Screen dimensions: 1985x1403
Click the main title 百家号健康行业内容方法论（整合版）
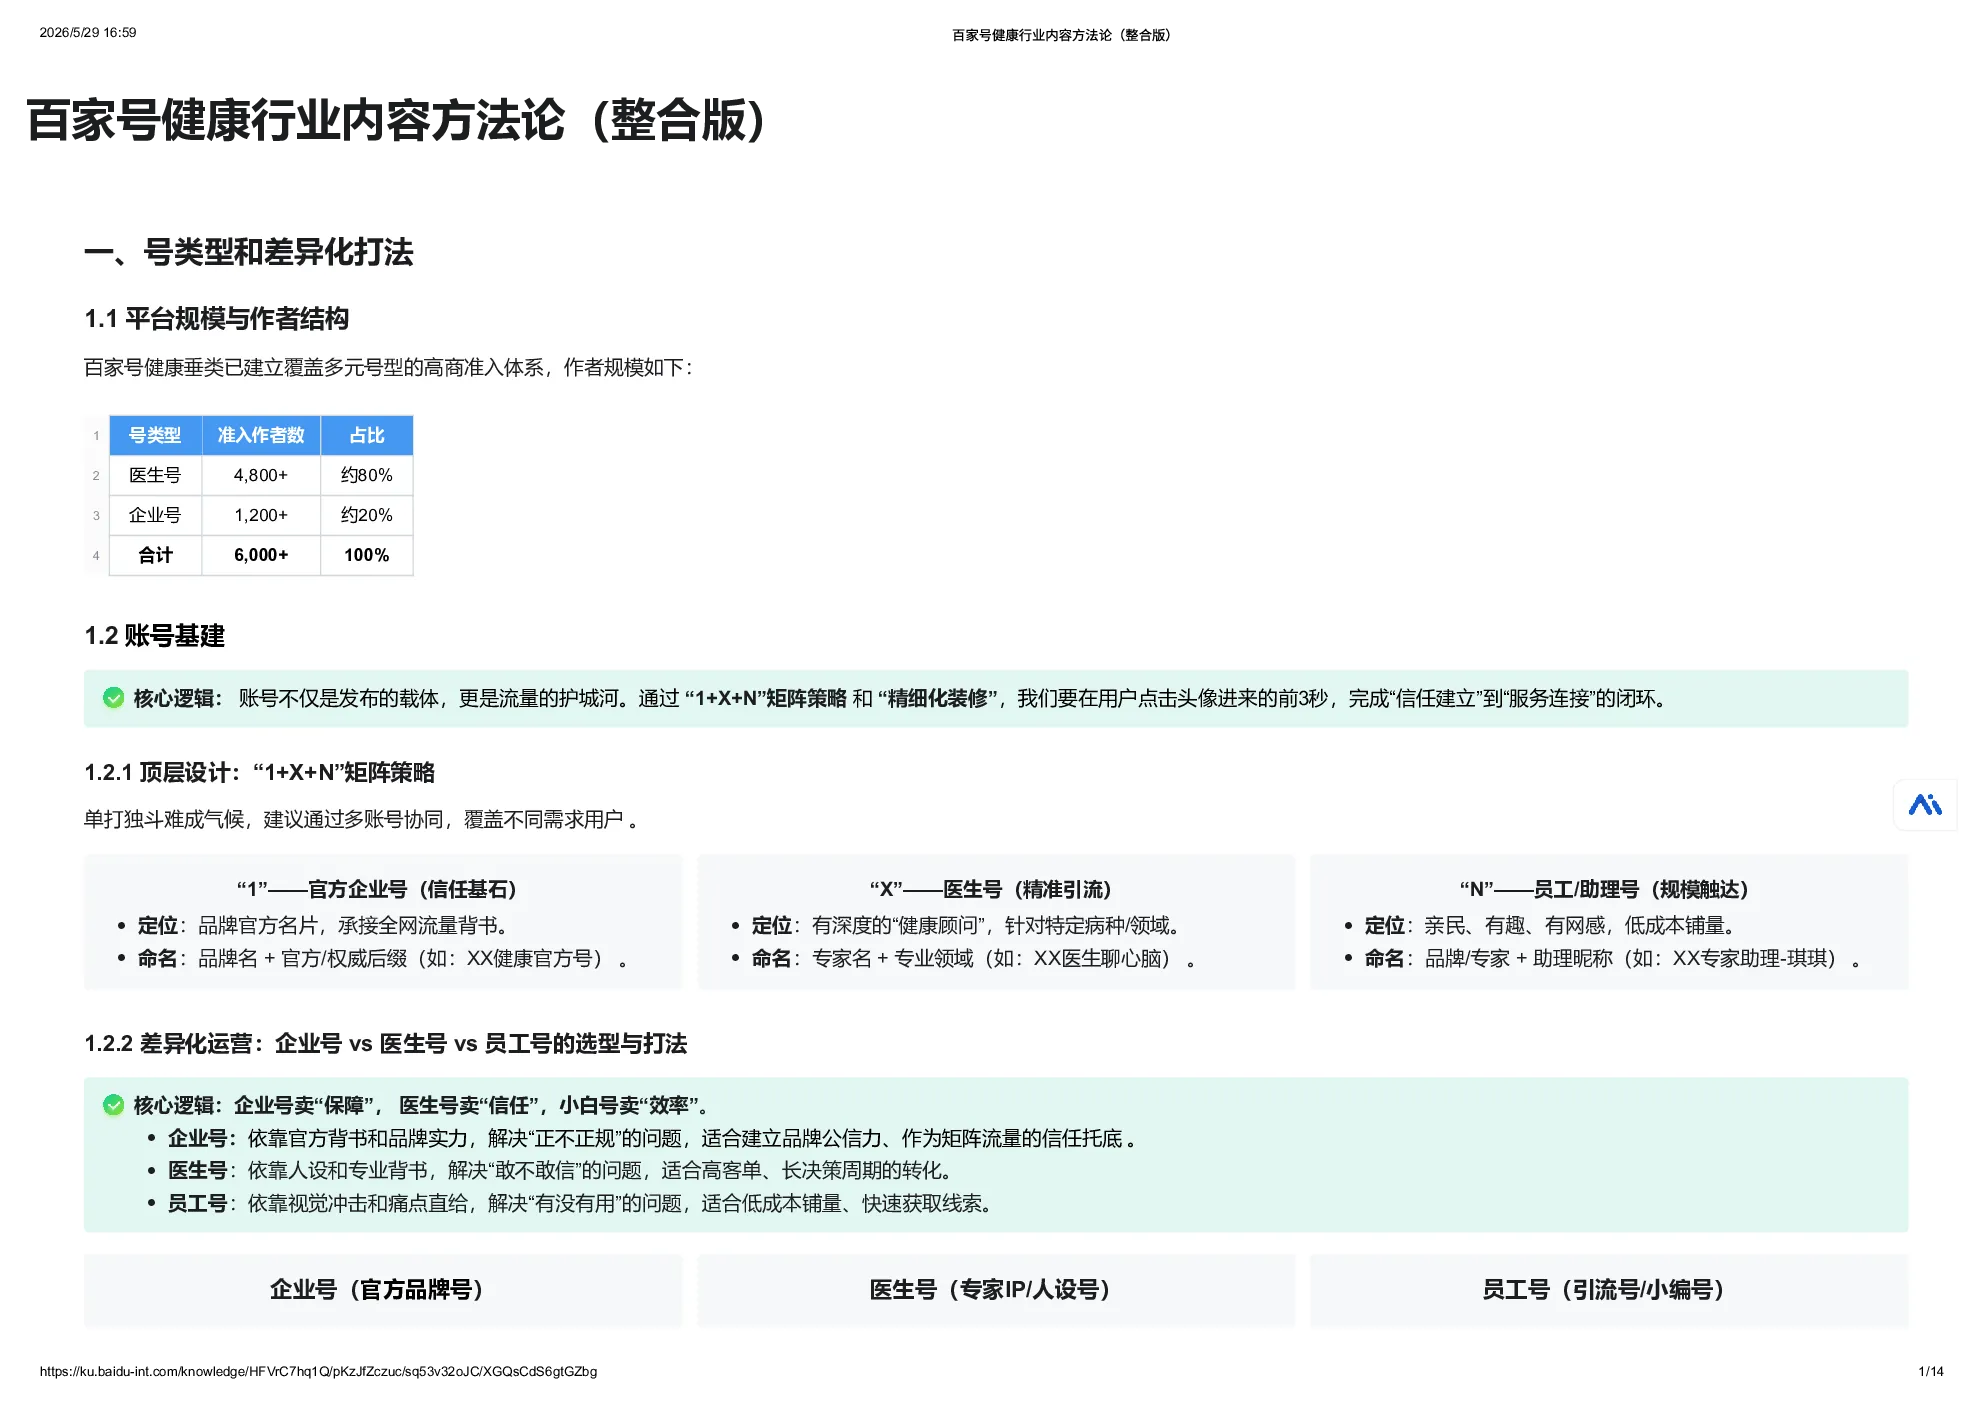pyautogui.click(x=396, y=120)
